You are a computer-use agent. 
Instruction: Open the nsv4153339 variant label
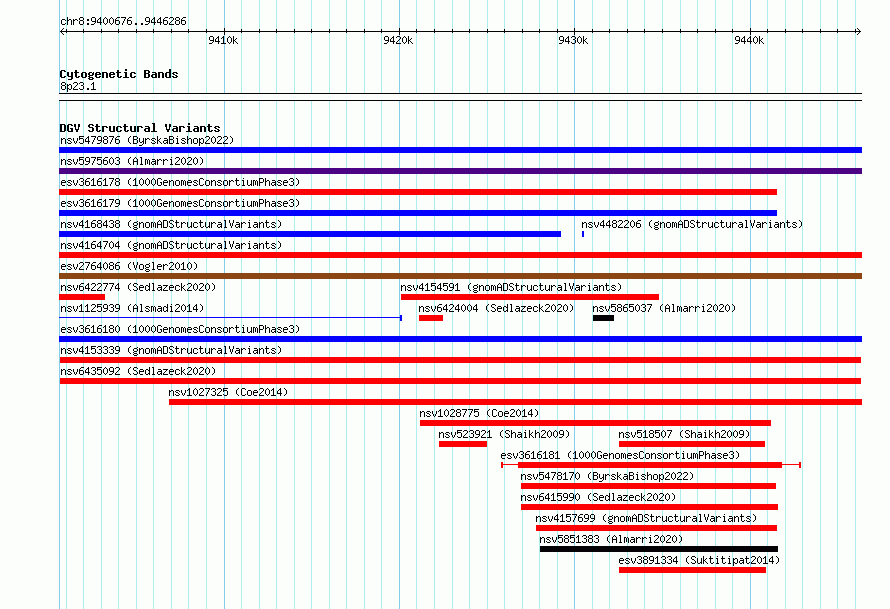[x=171, y=350]
